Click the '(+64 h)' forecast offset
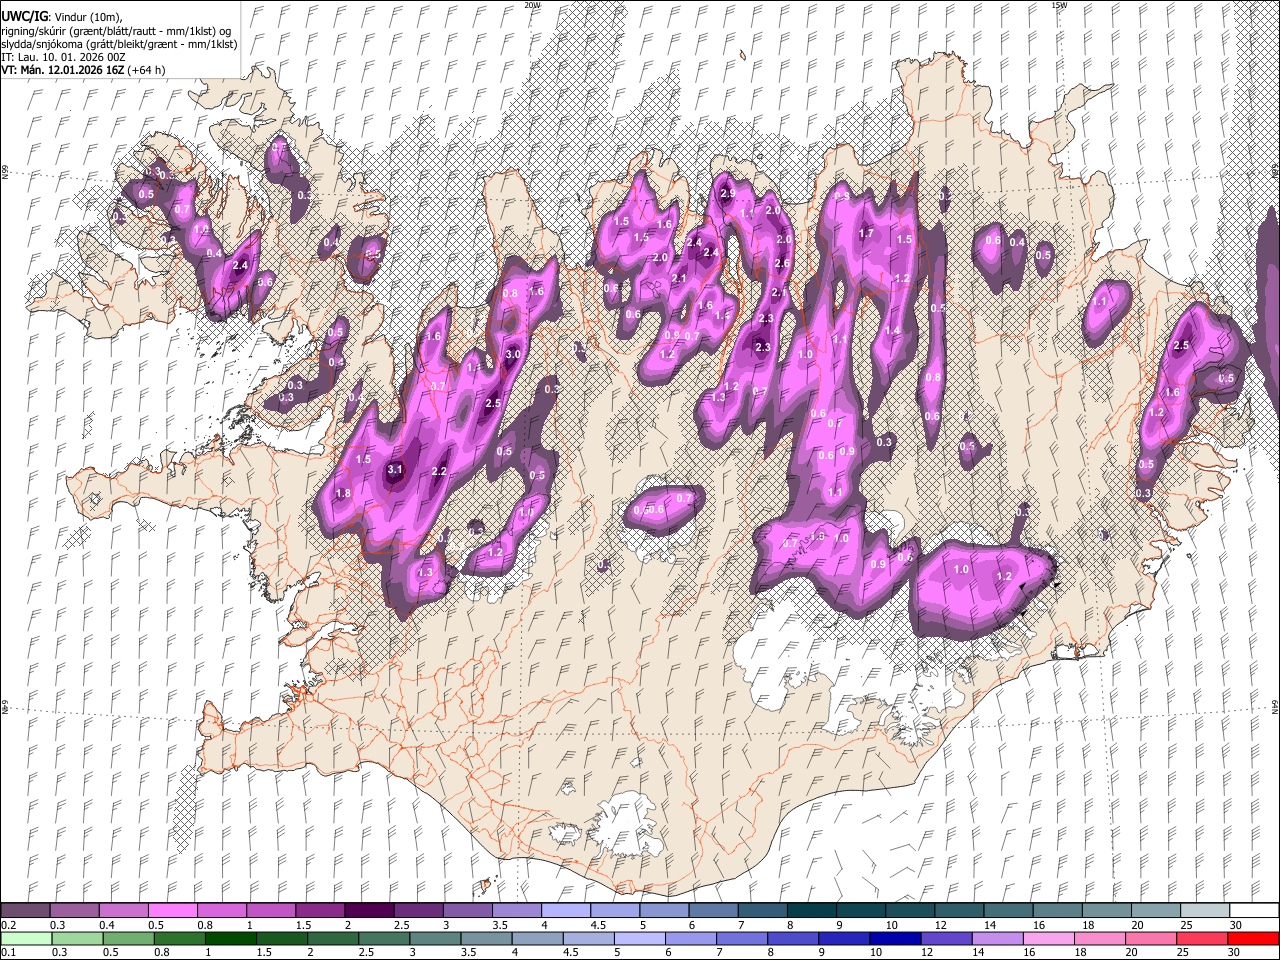1280x960 pixels. click(146, 70)
